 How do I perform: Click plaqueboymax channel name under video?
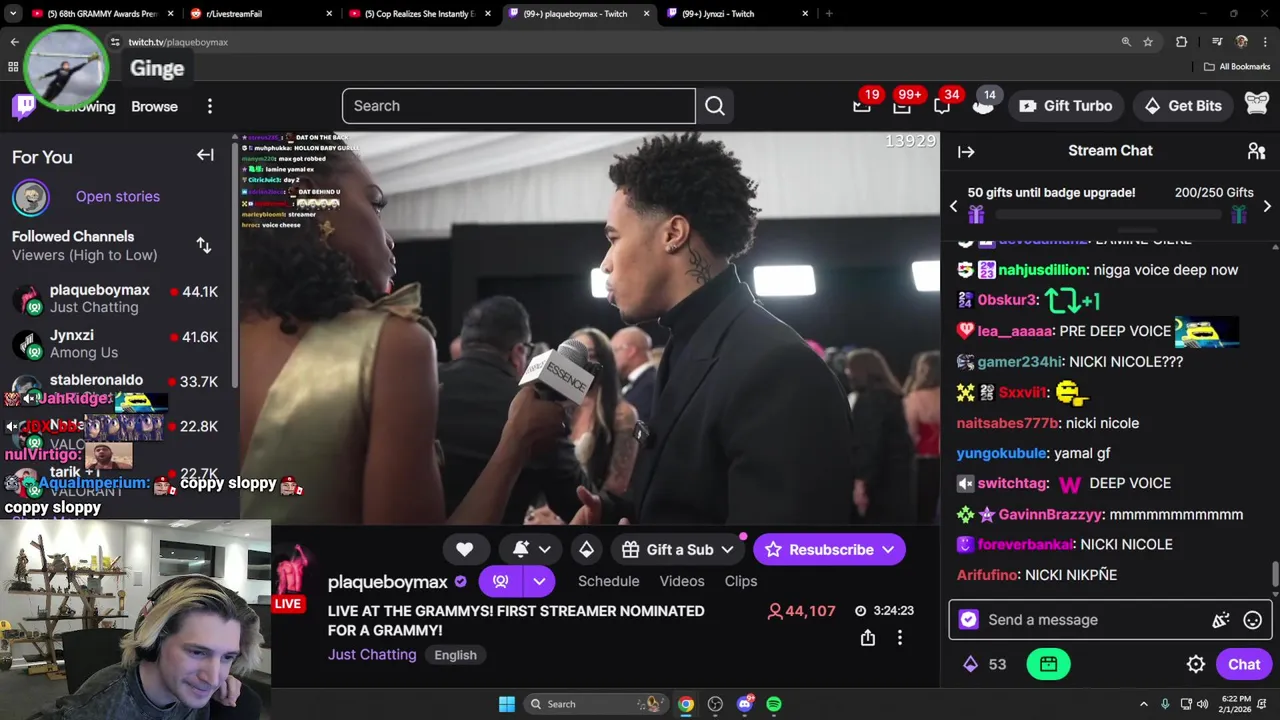(x=388, y=582)
